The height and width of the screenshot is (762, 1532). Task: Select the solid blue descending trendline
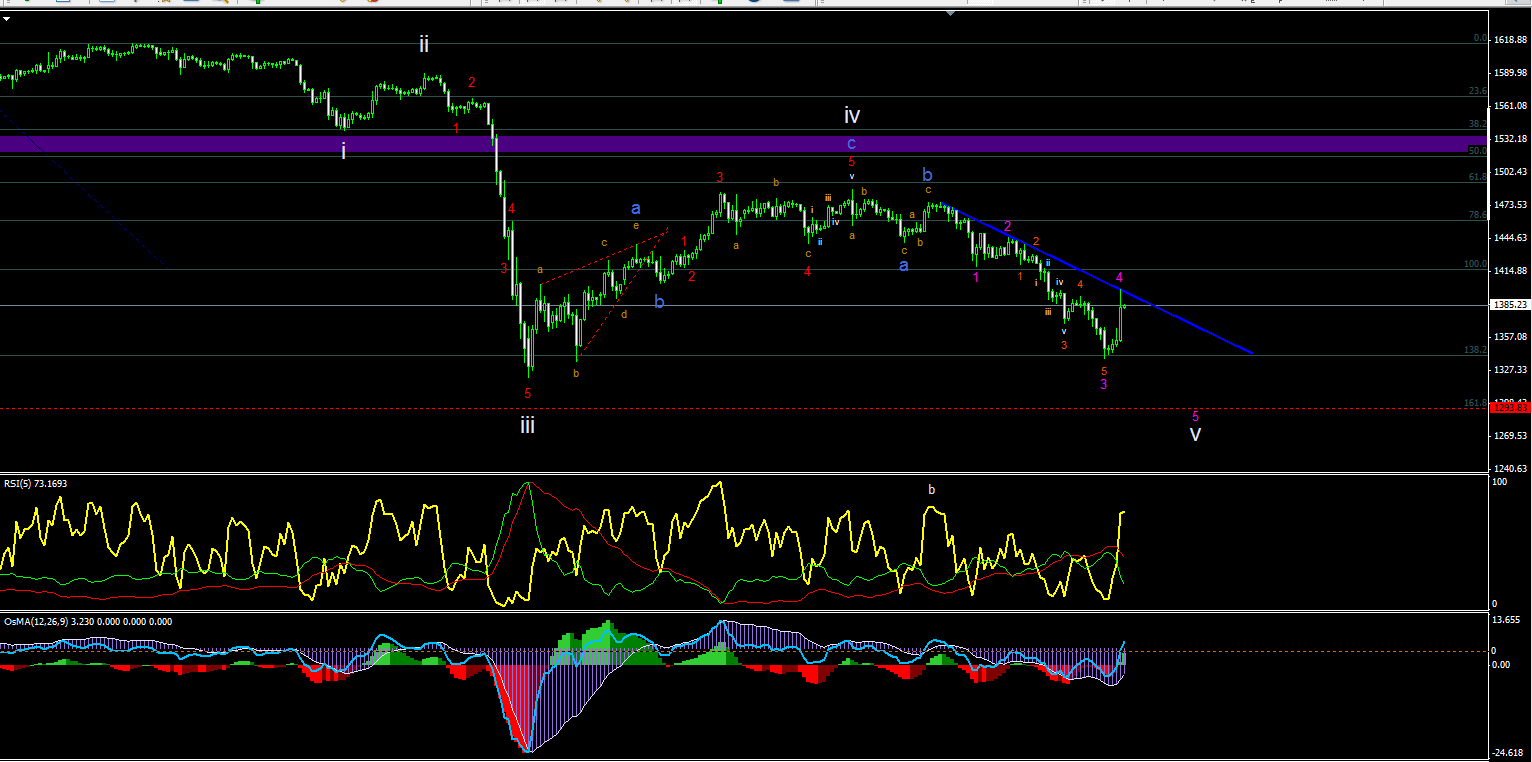(1096, 279)
